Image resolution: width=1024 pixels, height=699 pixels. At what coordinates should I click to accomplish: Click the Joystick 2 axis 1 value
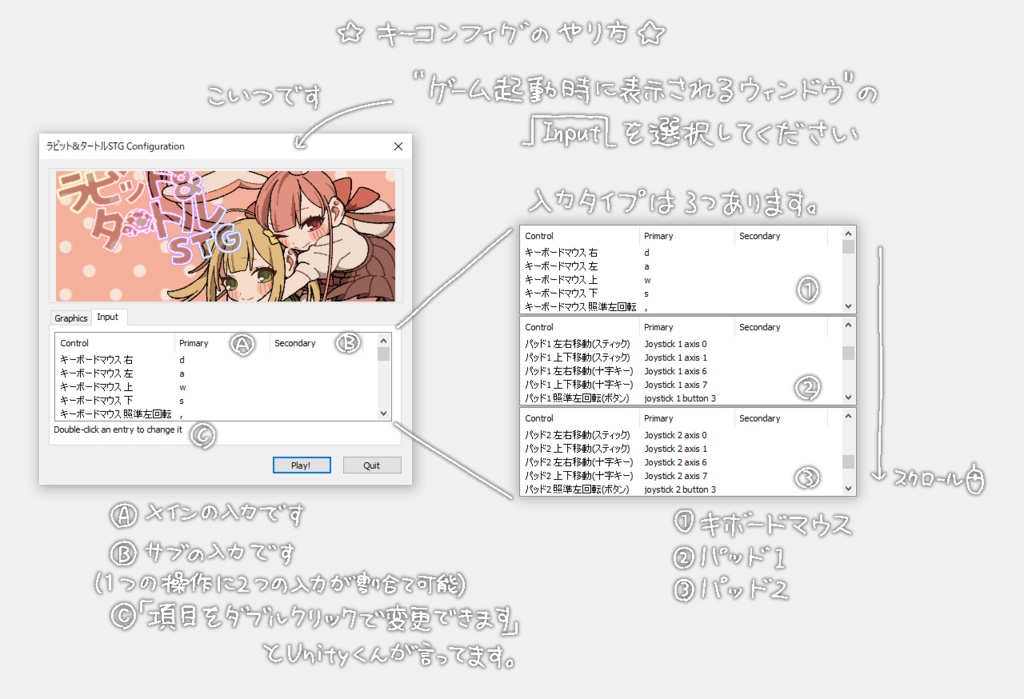point(675,449)
